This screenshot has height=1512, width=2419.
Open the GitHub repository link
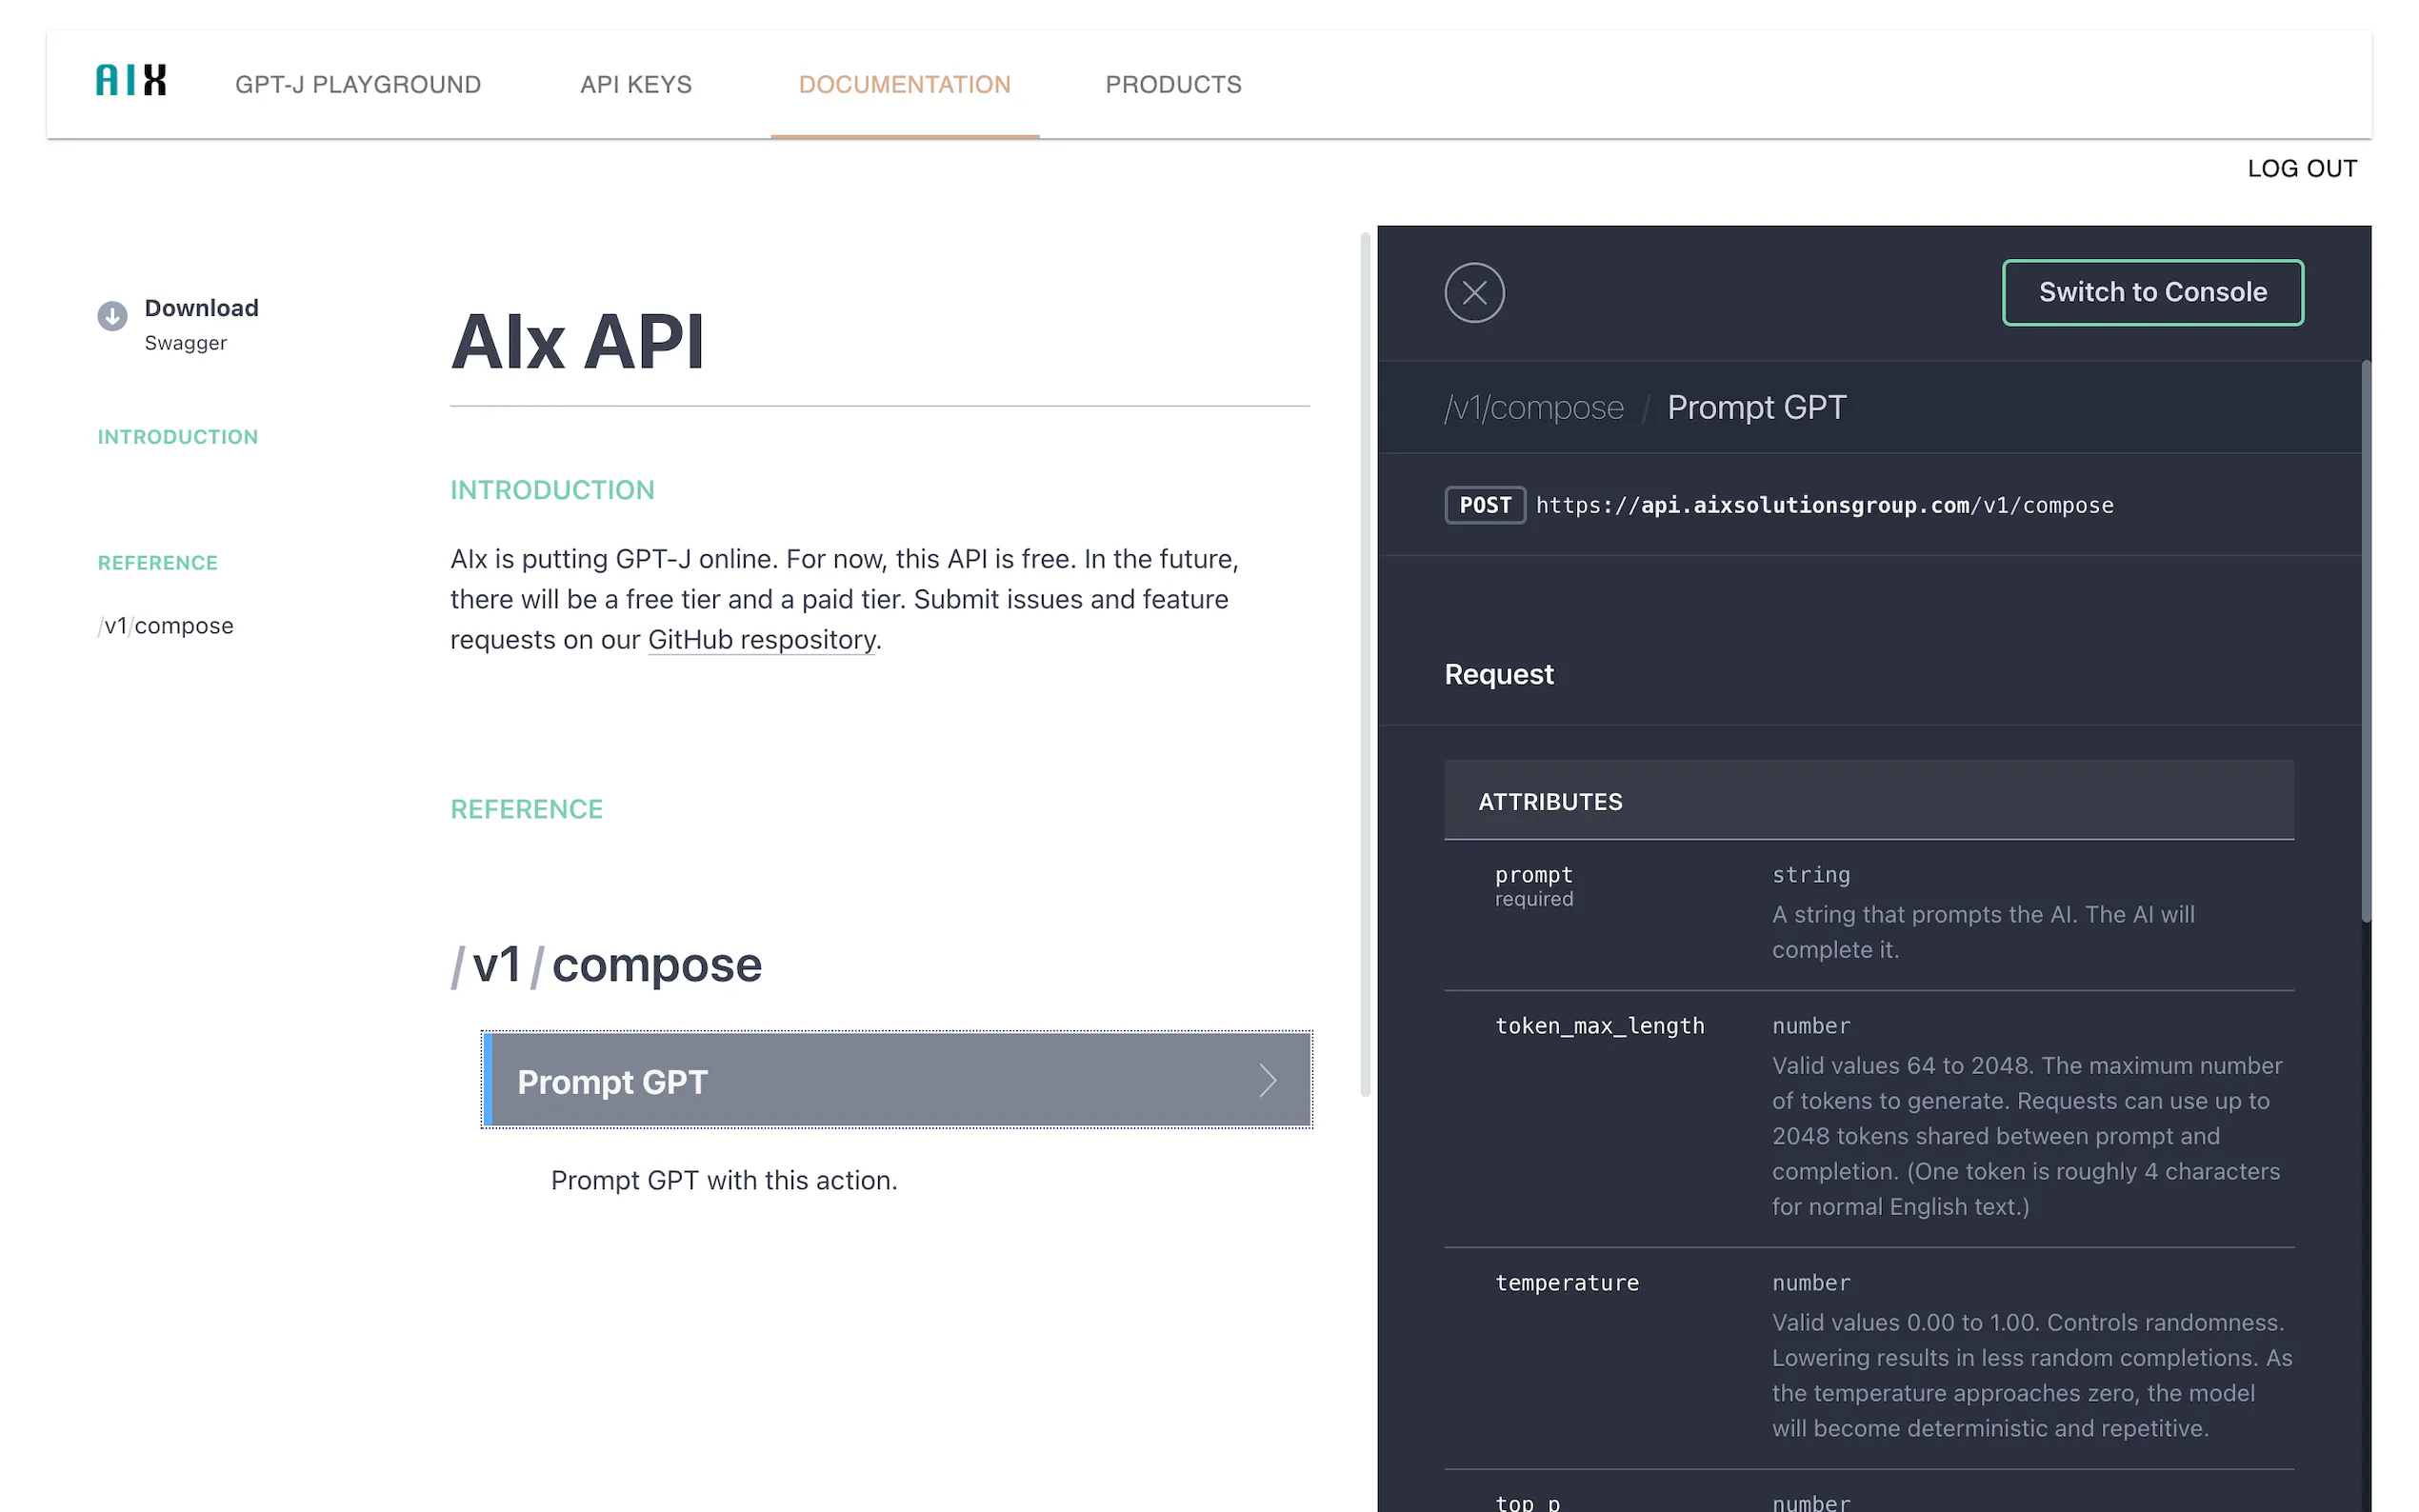(x=762, y=640)
